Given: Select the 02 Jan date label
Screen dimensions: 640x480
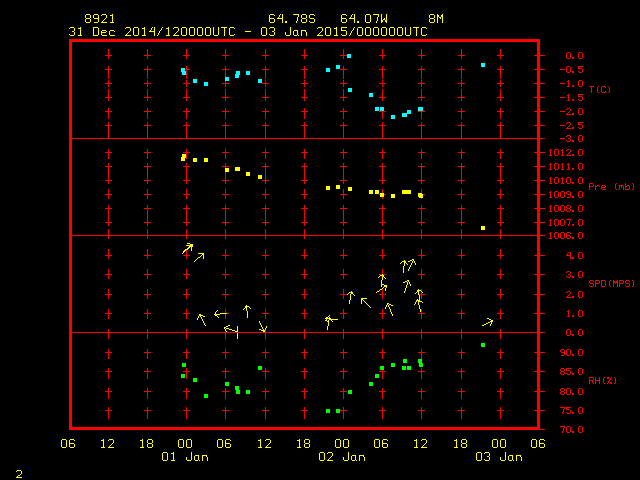Looking at the screenshot, I should pos(342,457).
